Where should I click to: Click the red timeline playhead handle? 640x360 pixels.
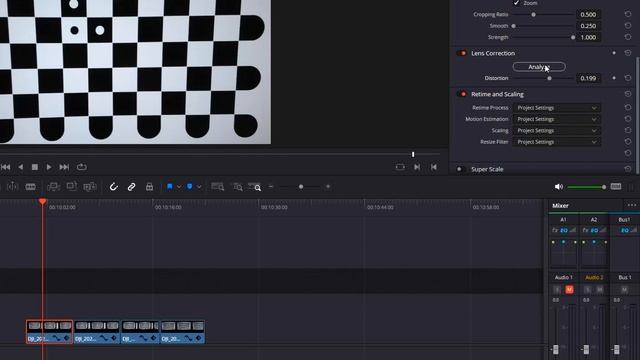pos(42,202)
